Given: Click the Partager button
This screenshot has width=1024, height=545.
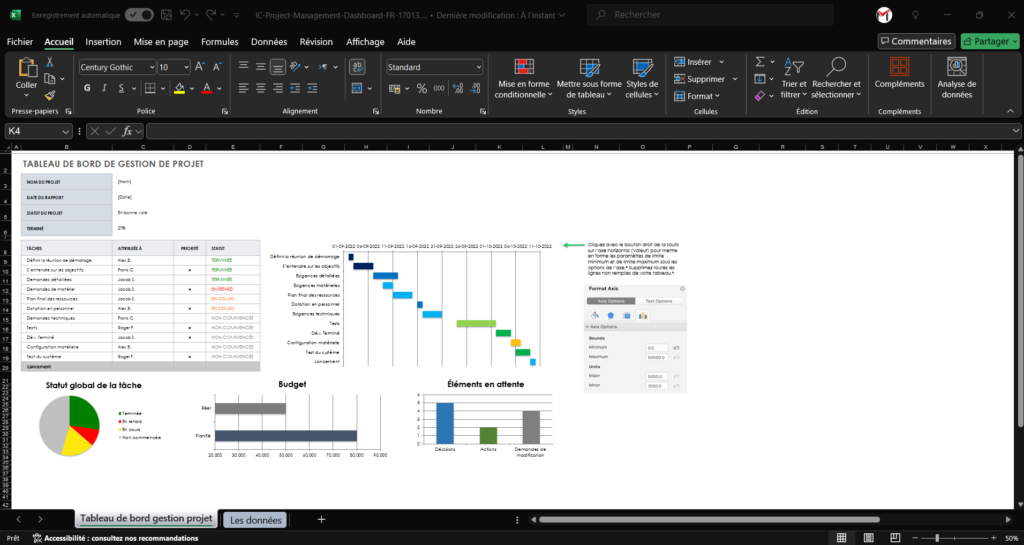Looking at the screenshot, I should coord(988,41).
